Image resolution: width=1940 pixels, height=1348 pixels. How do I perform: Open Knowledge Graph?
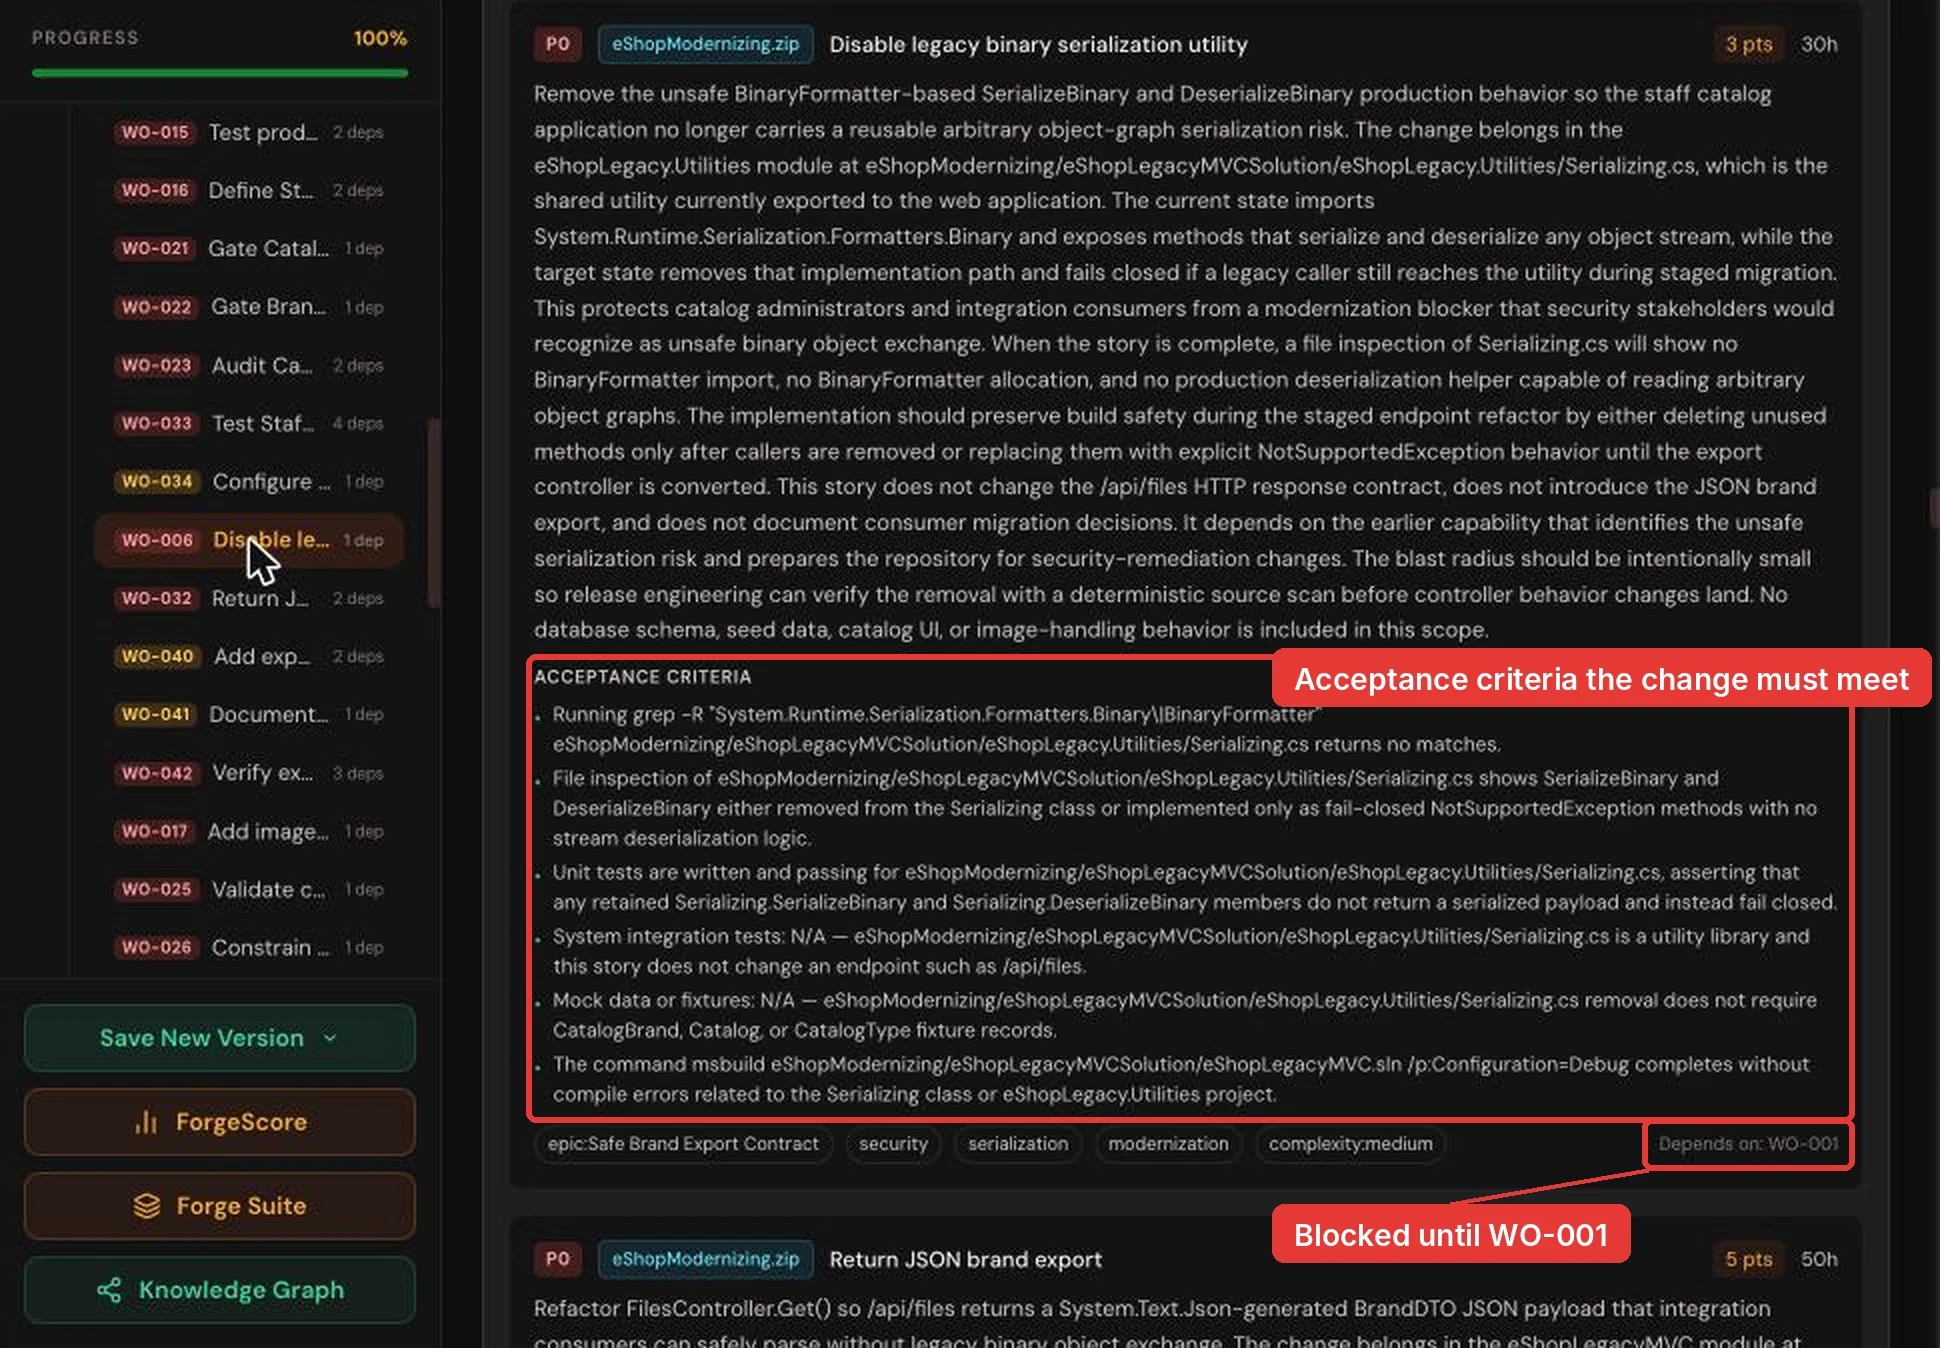point(219,1290)
